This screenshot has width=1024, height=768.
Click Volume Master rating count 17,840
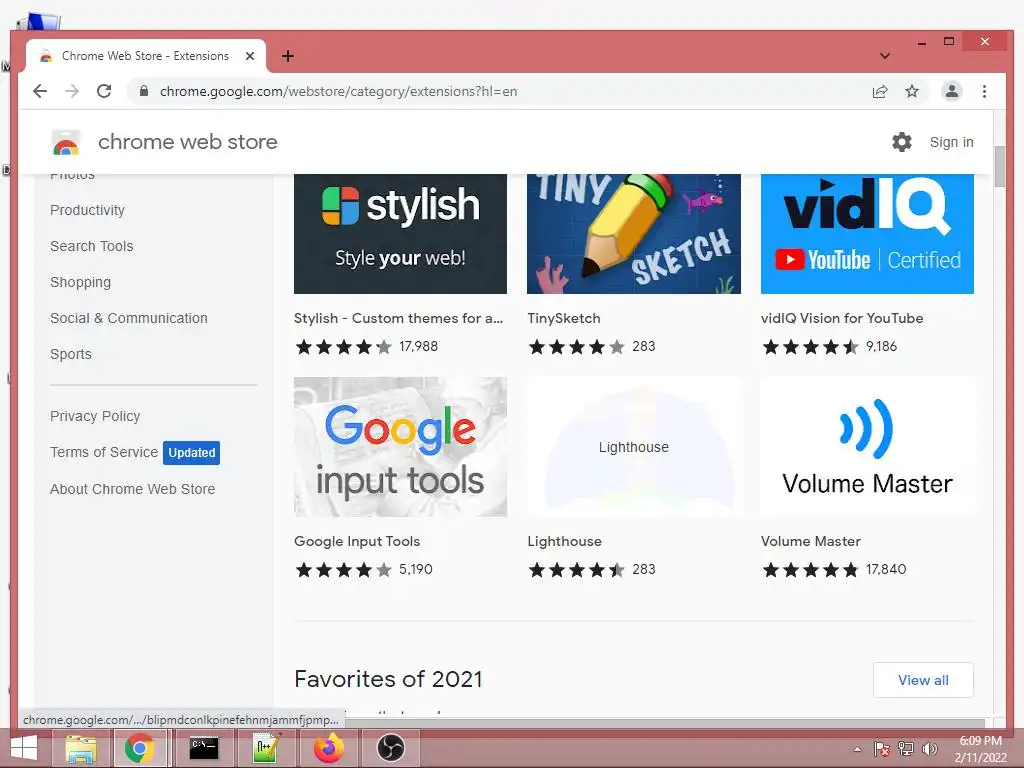[886, 569]
